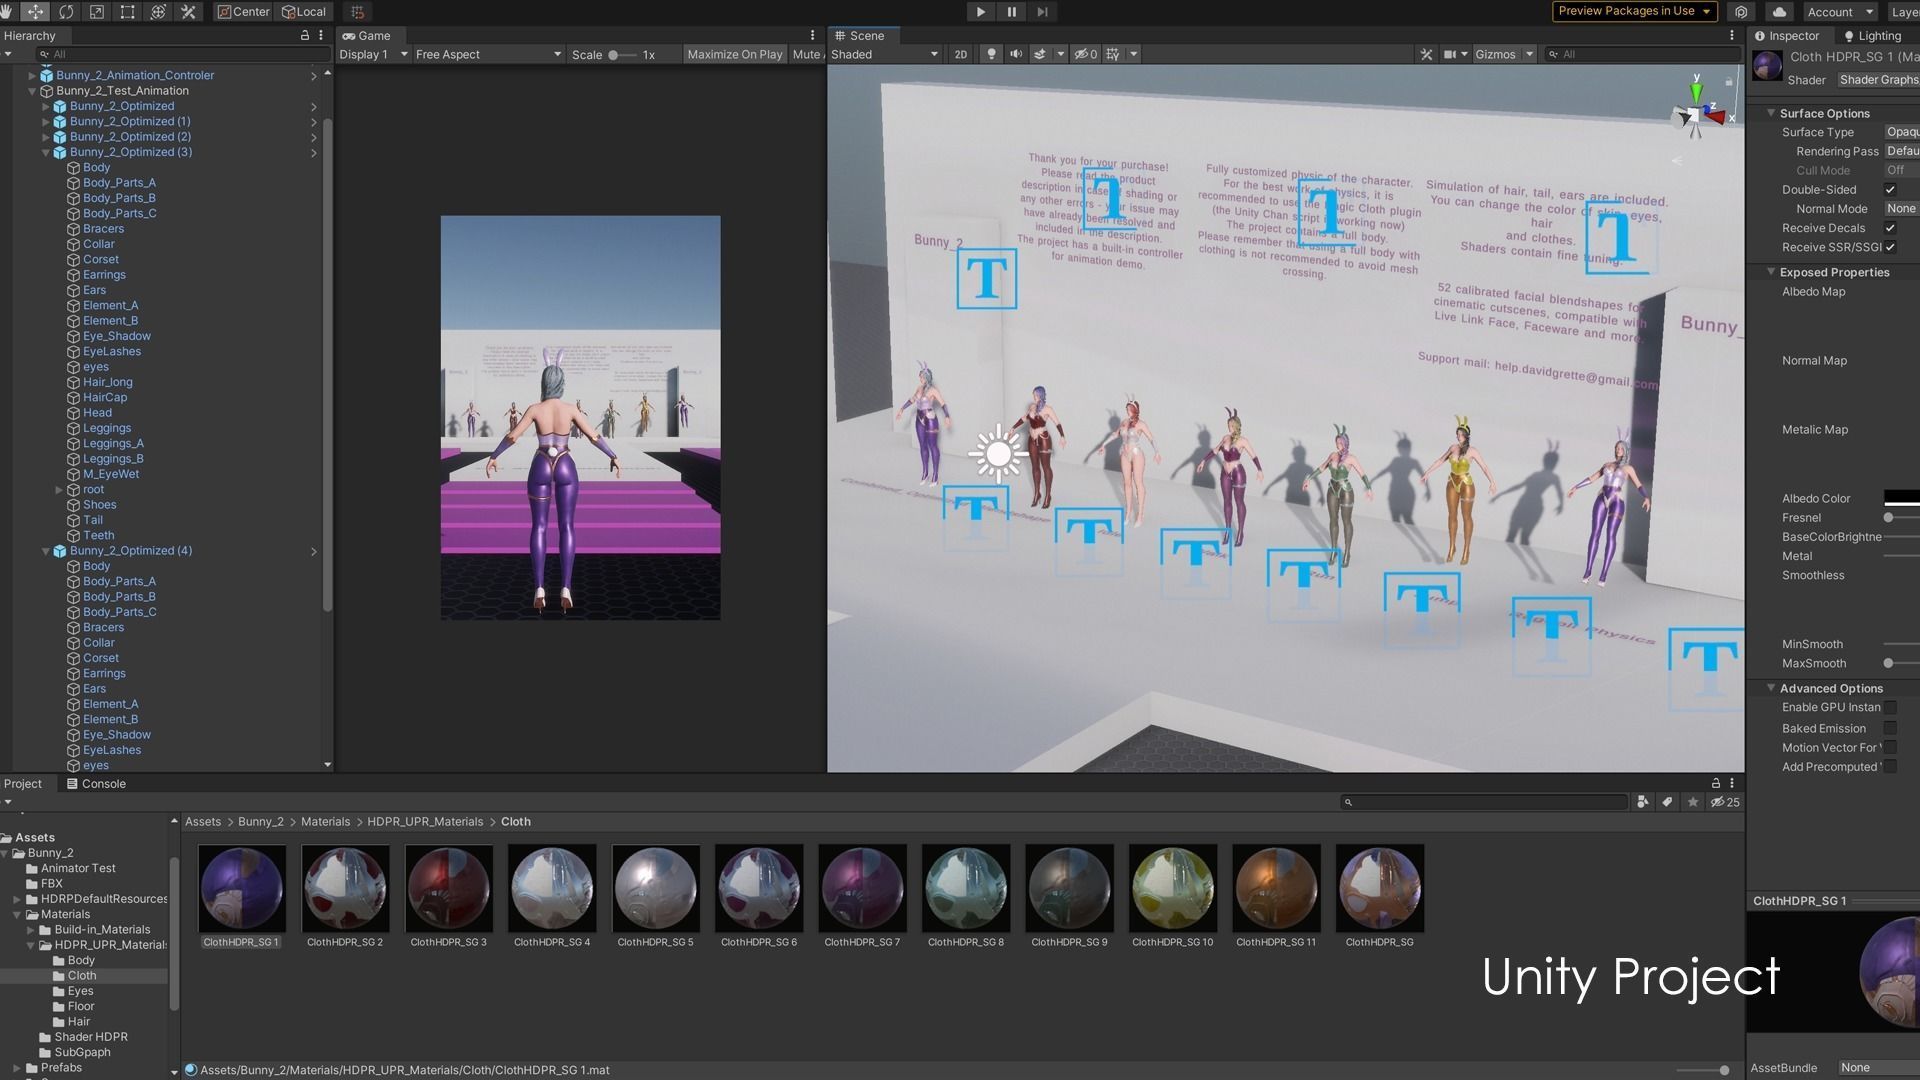Select the Rect Transform tool
Screen dimensions: 1920x1080
127,12
